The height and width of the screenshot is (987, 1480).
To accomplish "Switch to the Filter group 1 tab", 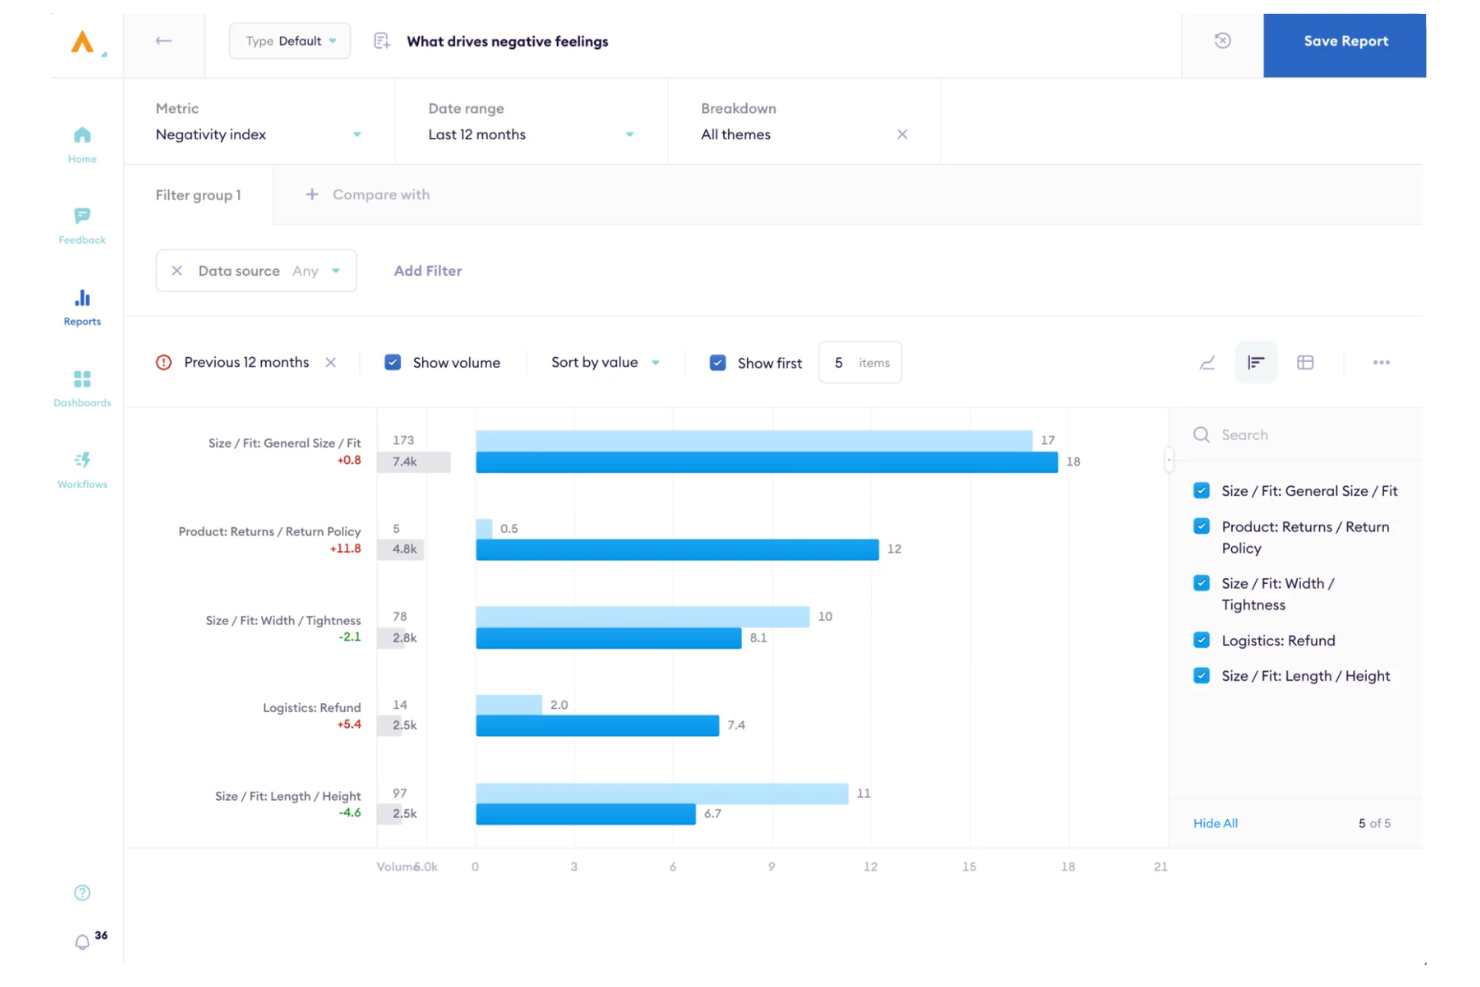I will click(x=198, y=195).
